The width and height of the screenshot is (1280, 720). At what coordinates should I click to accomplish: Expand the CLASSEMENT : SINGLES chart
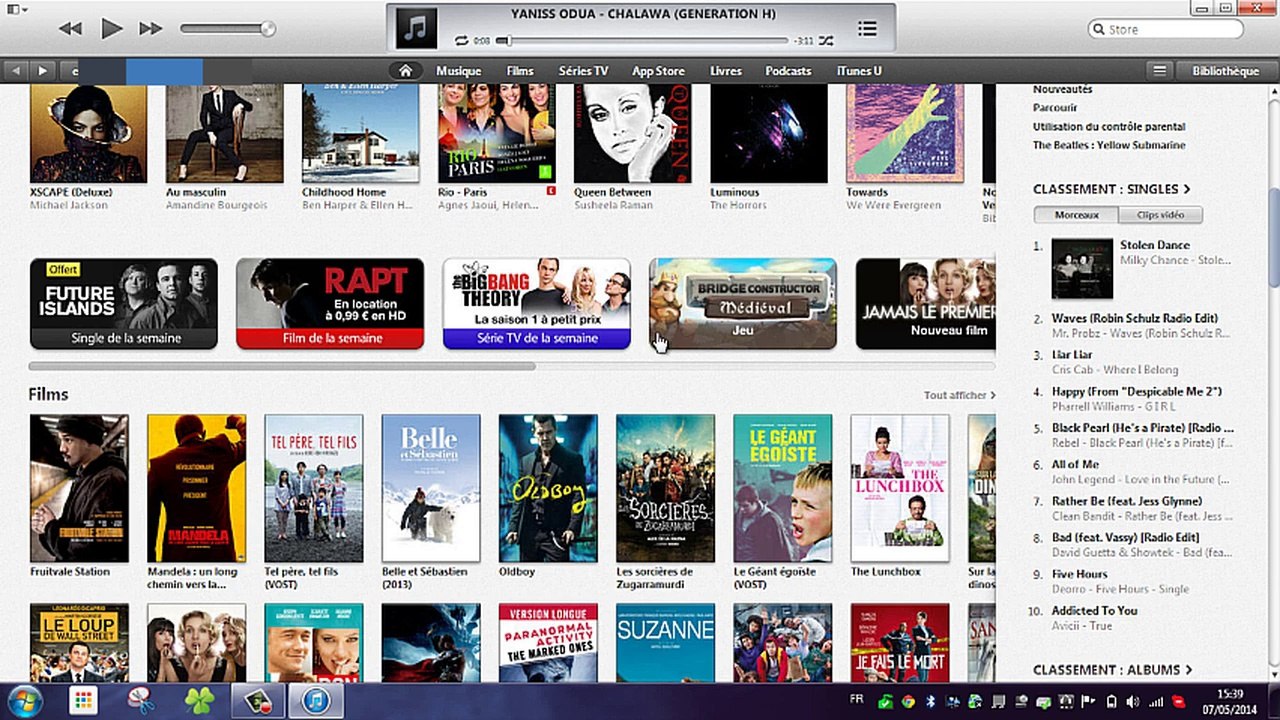click(x=1111, y=189)
